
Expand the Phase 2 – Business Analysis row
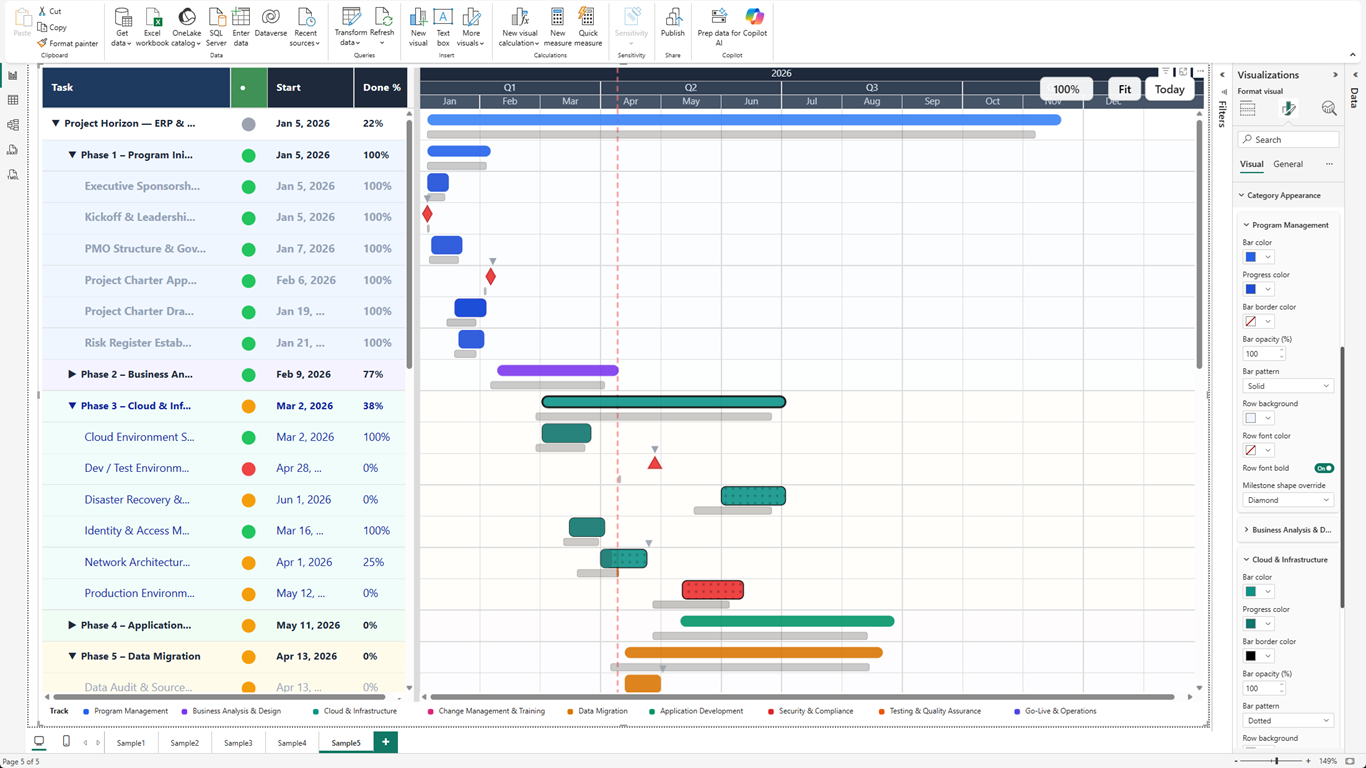click(x=72, y=374)
